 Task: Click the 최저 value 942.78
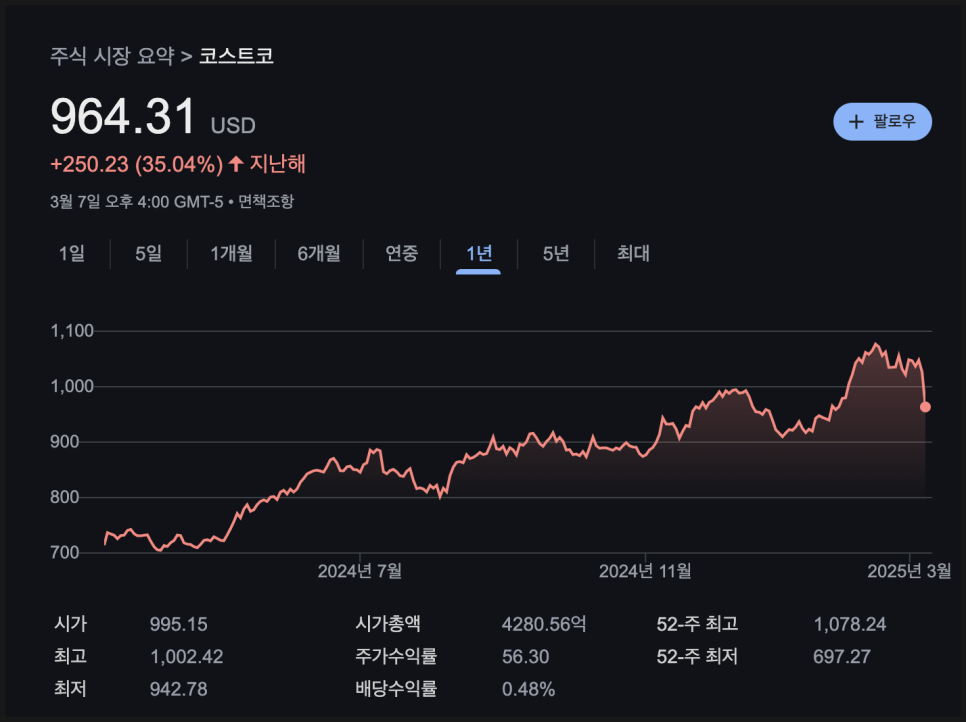tap(179, 689)
